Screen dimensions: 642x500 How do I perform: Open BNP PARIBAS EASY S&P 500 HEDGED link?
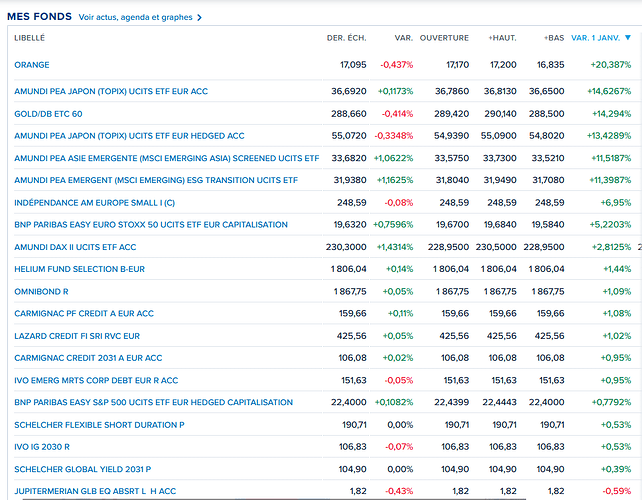(154, 402)
